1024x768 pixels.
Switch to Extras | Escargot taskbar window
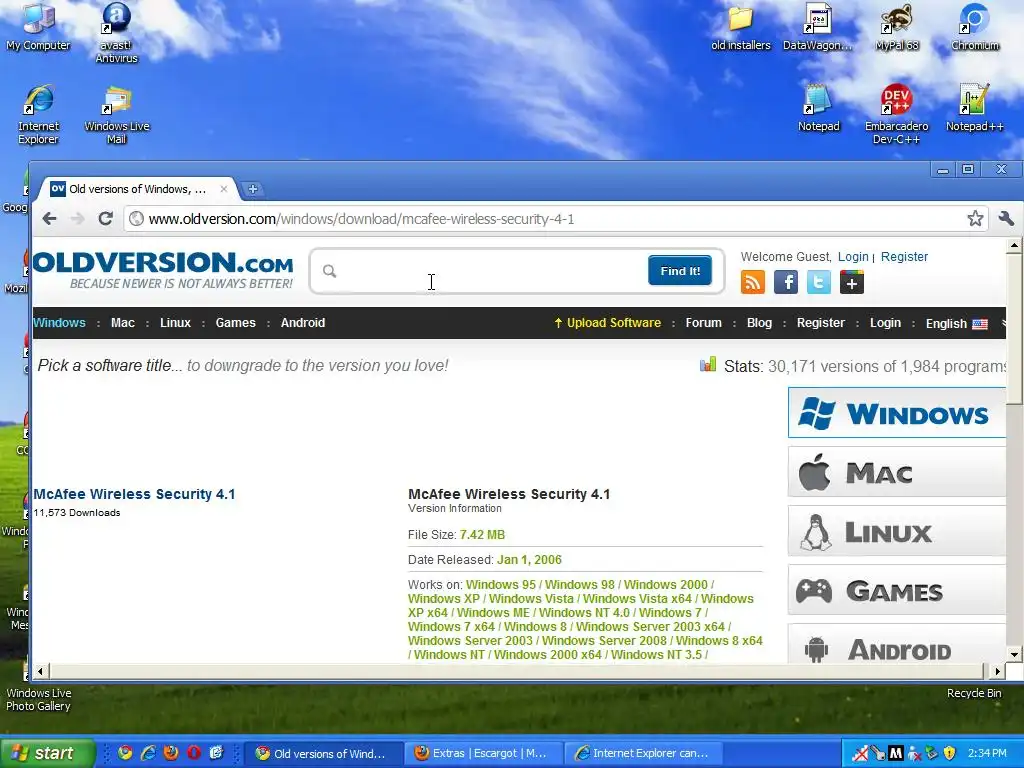pyautogui.click(x=482, y=754)
